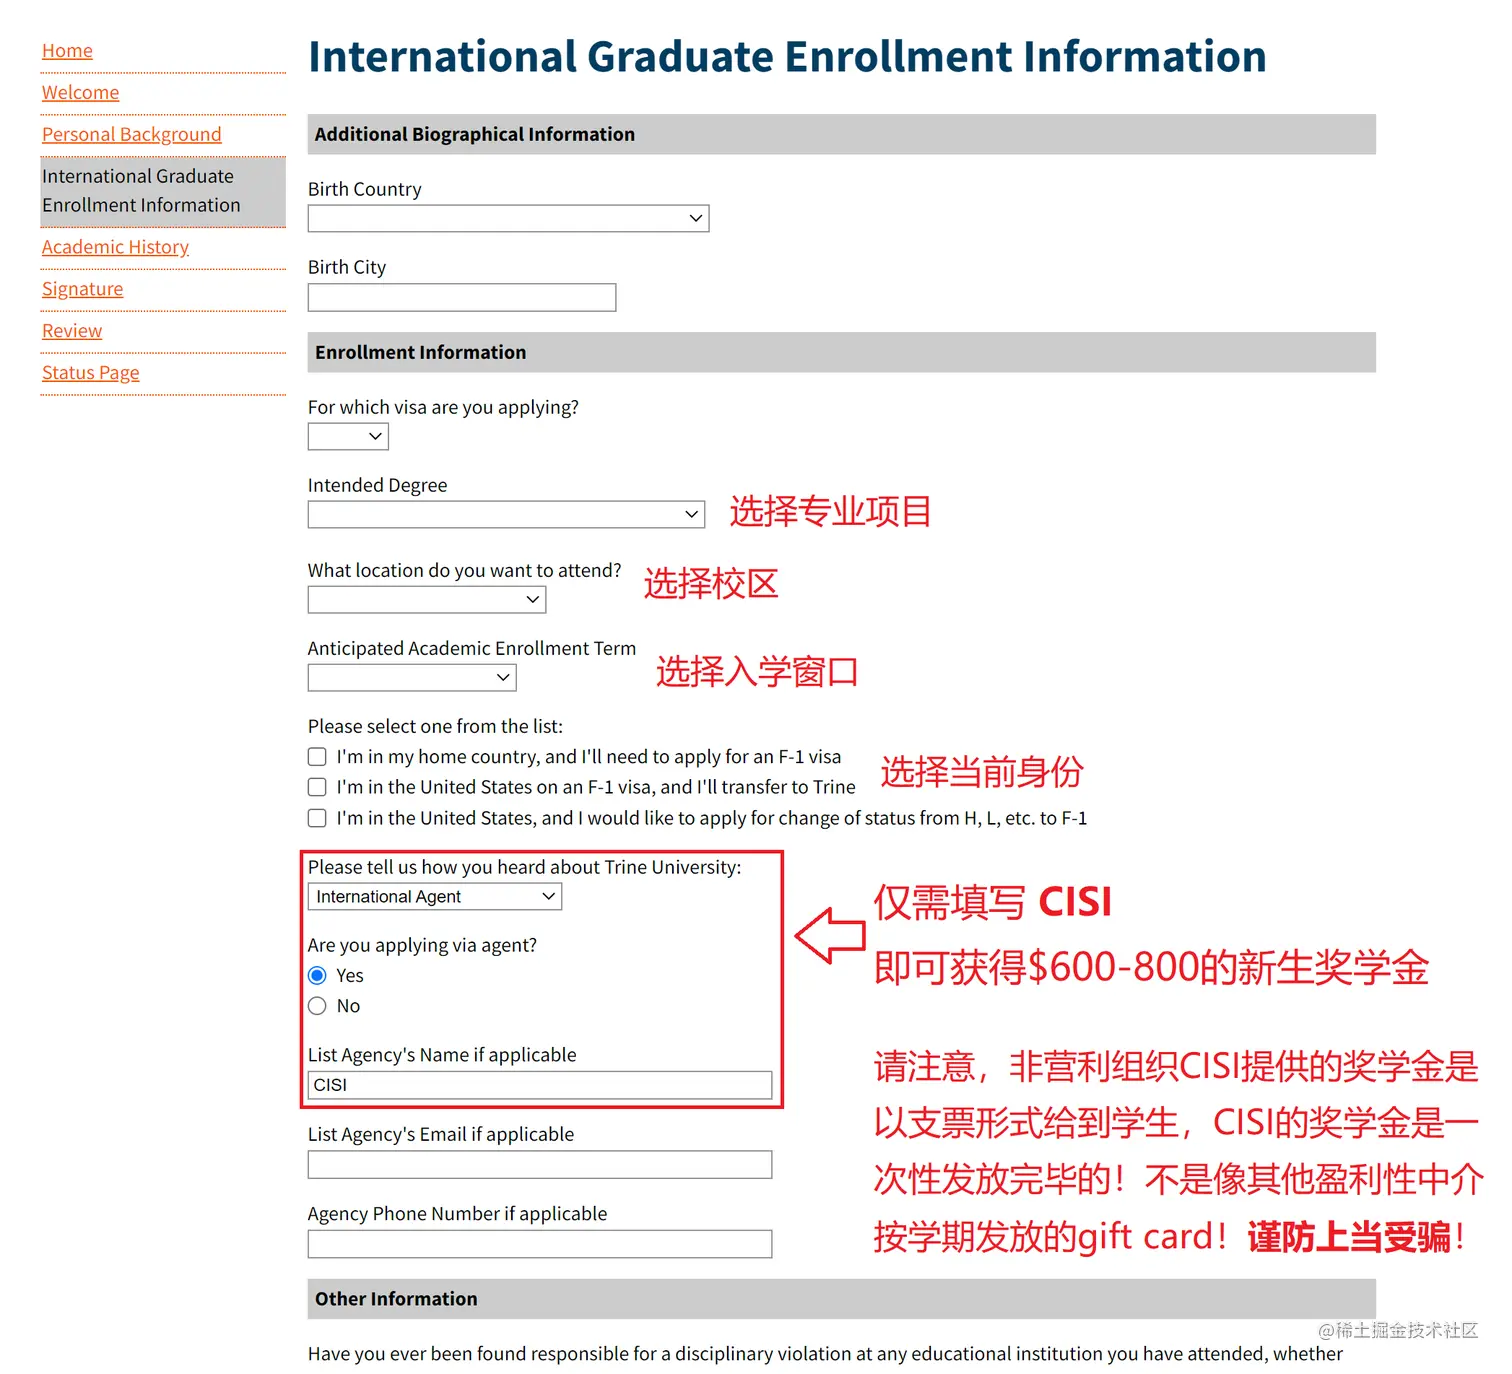Select Yes for applying via agent

point(317,975)
